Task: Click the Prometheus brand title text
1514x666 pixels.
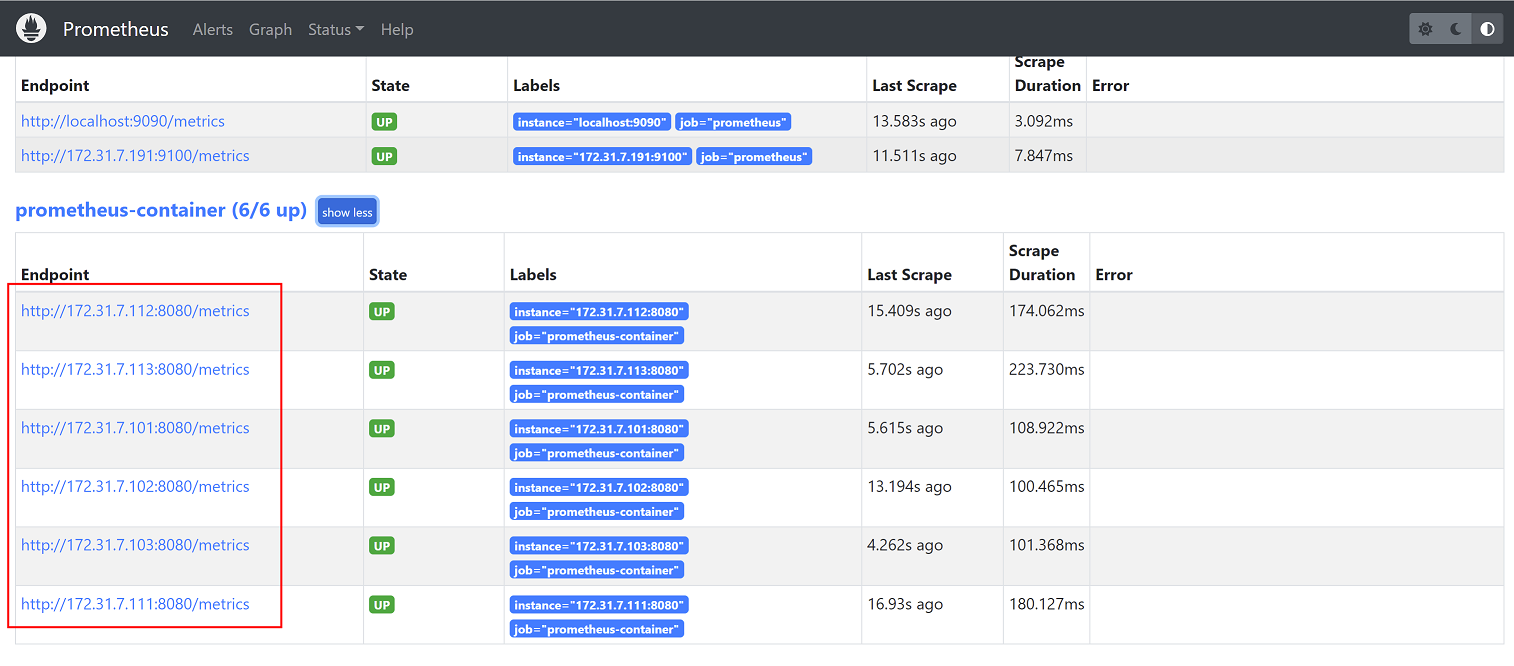Action: pos(116,30)
